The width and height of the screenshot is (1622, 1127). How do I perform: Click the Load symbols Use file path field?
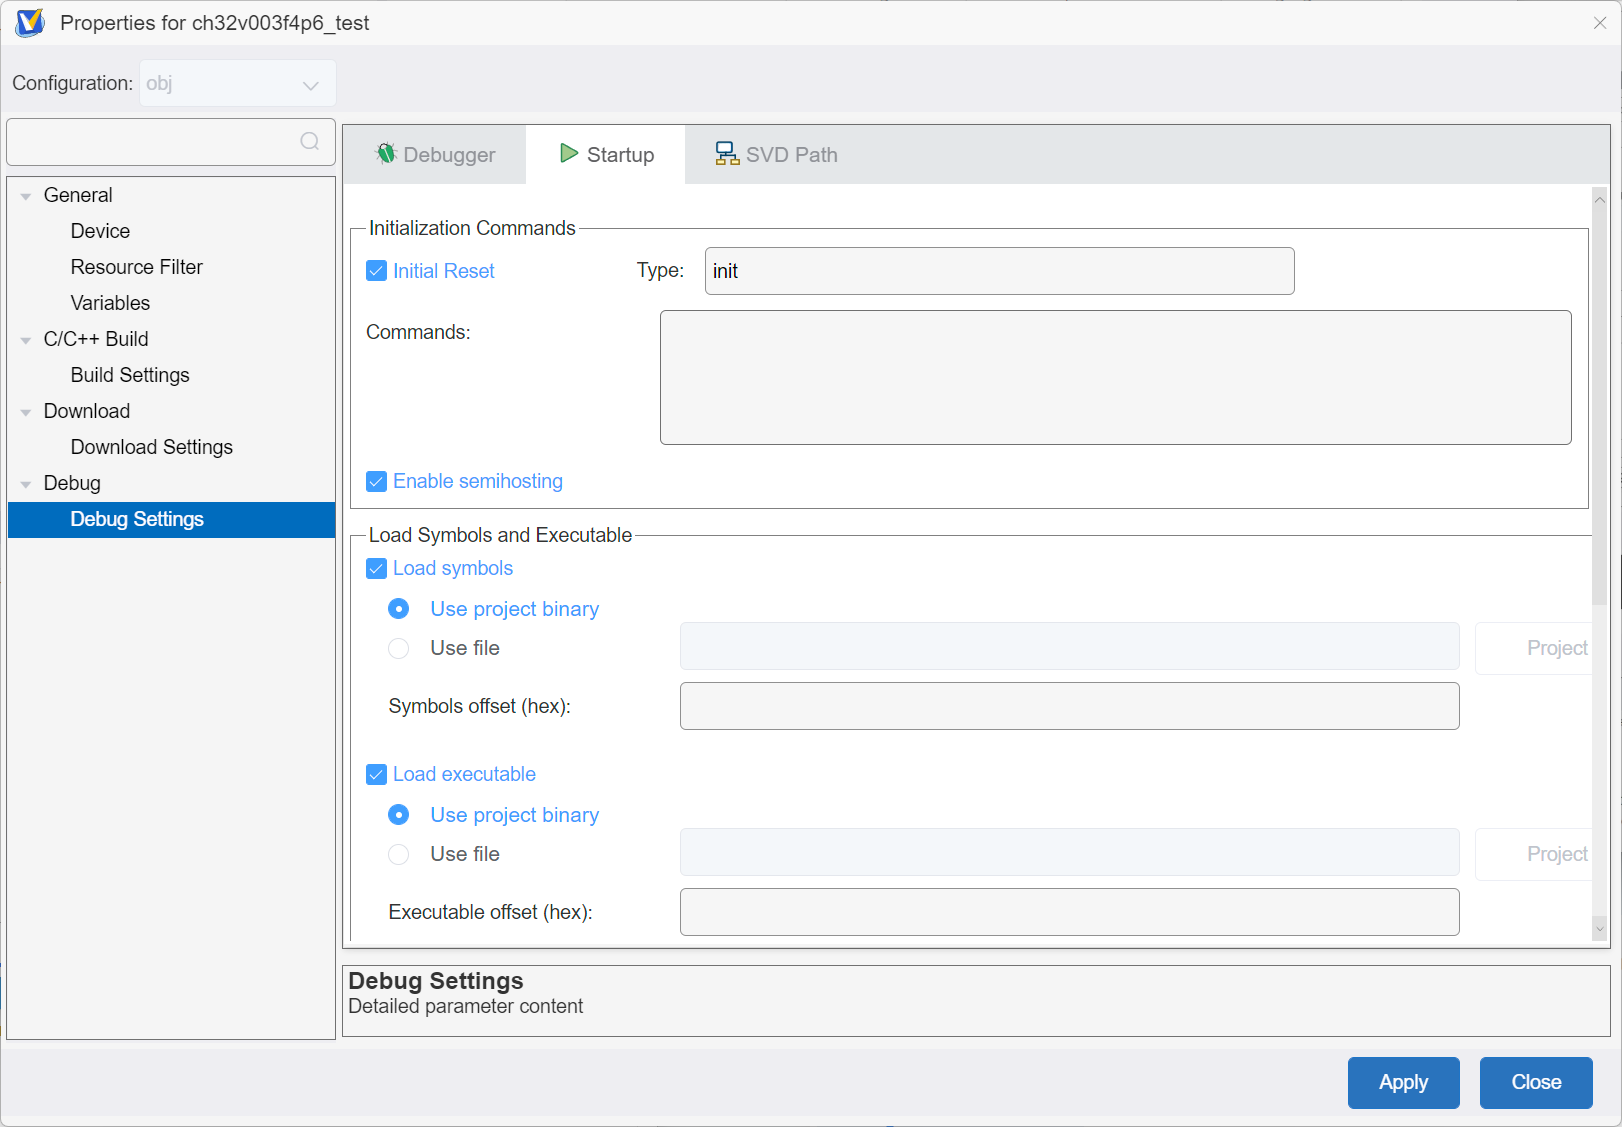pos(1070,646)
